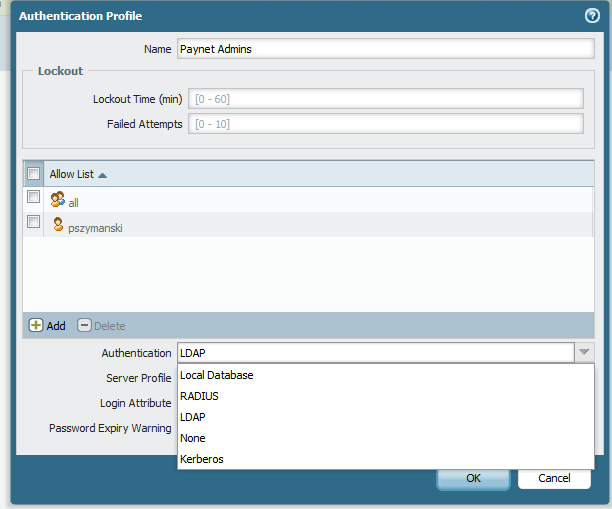This screenshot has width=612, height=509.
Task: Click the Authentication Profile title
Action: click(80, 16)
